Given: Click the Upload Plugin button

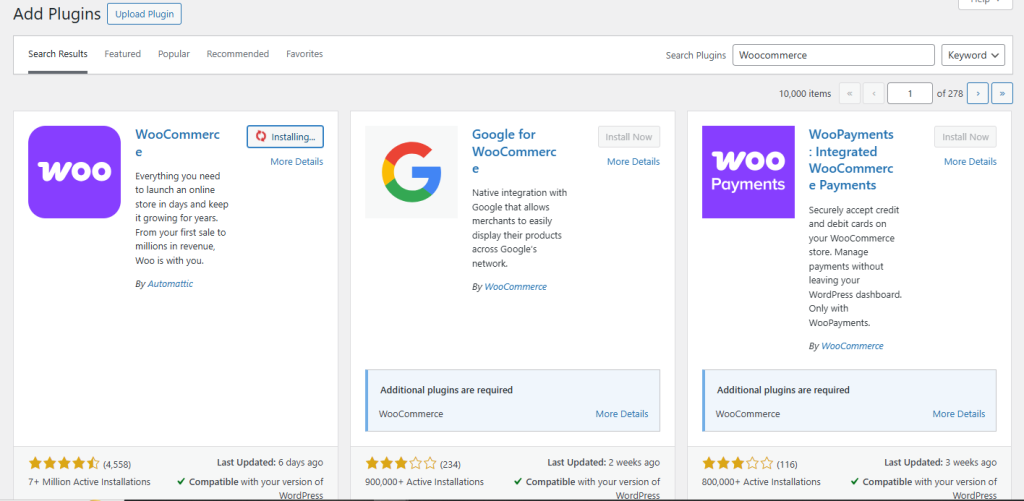Looking at the screenshot, I should (144, 14).
